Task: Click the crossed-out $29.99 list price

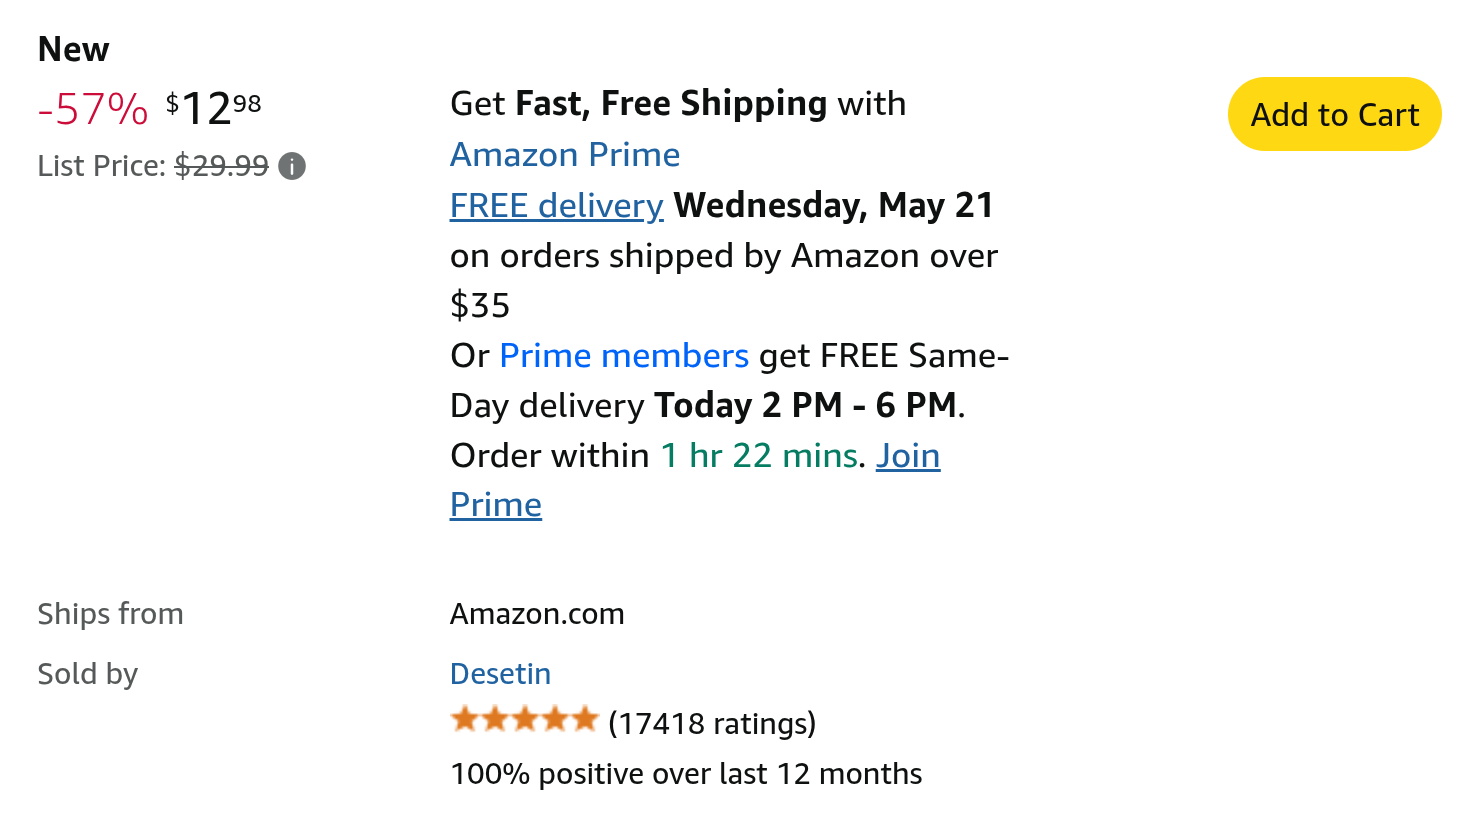Action: (x=221, y=166)
